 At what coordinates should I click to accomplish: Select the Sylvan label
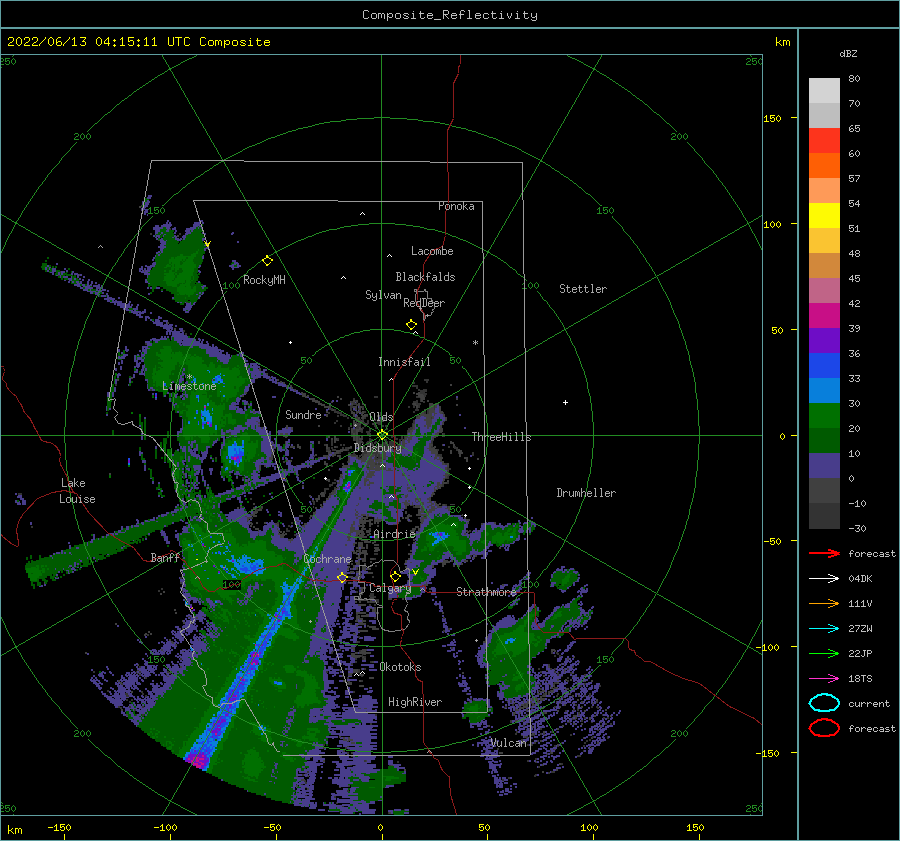pos(383,295)
